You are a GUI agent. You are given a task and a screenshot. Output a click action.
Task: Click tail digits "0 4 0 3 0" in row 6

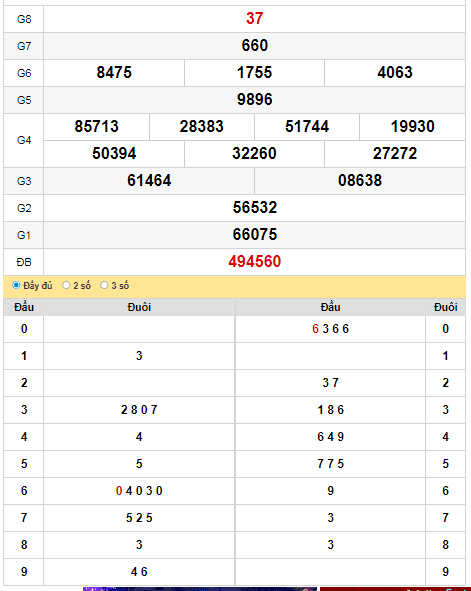tap(139, 491)
